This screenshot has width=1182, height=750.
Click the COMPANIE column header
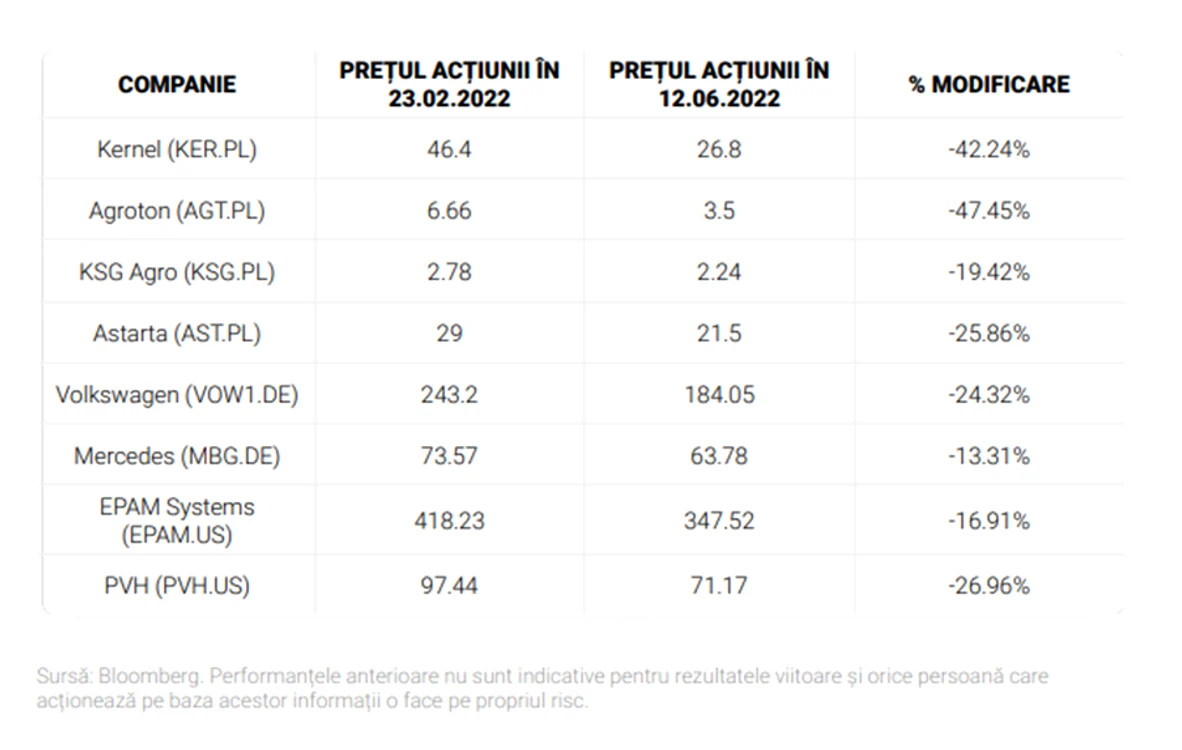point(177,84)
